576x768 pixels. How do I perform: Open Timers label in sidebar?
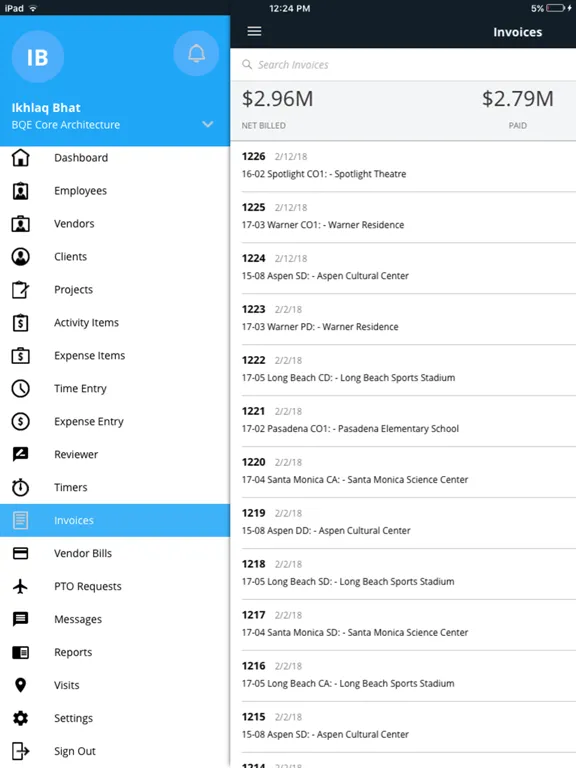pos(71,487)
